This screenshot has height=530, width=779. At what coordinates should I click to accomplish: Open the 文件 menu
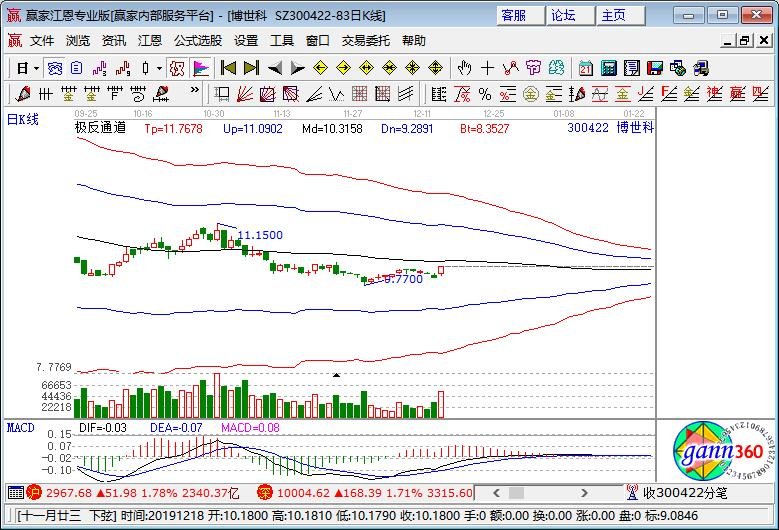pos(42,41)
